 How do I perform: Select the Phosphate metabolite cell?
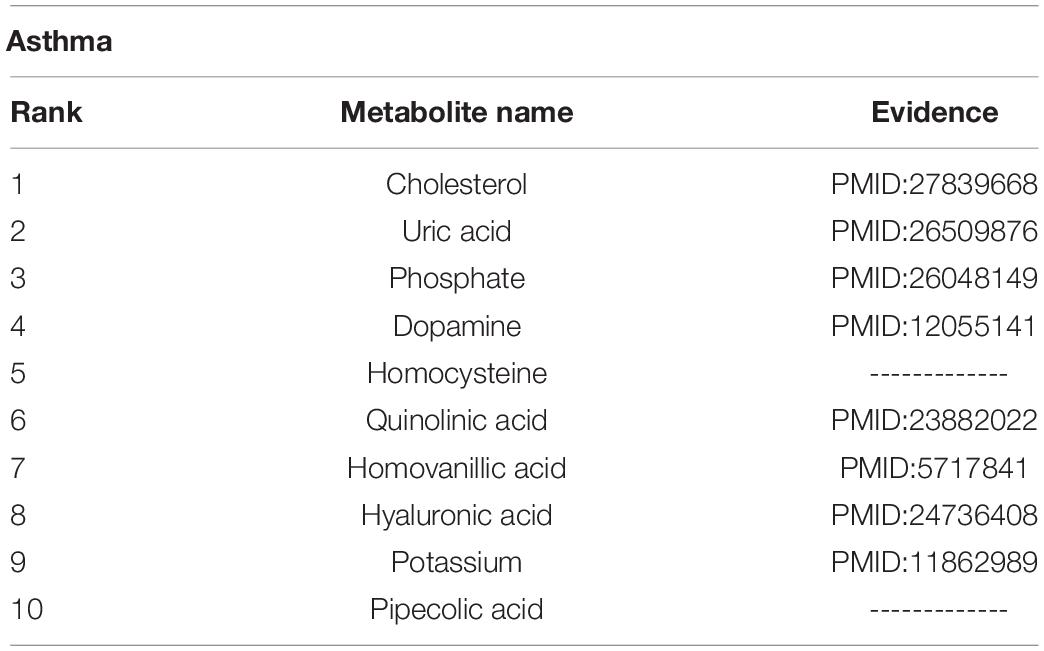456,278
